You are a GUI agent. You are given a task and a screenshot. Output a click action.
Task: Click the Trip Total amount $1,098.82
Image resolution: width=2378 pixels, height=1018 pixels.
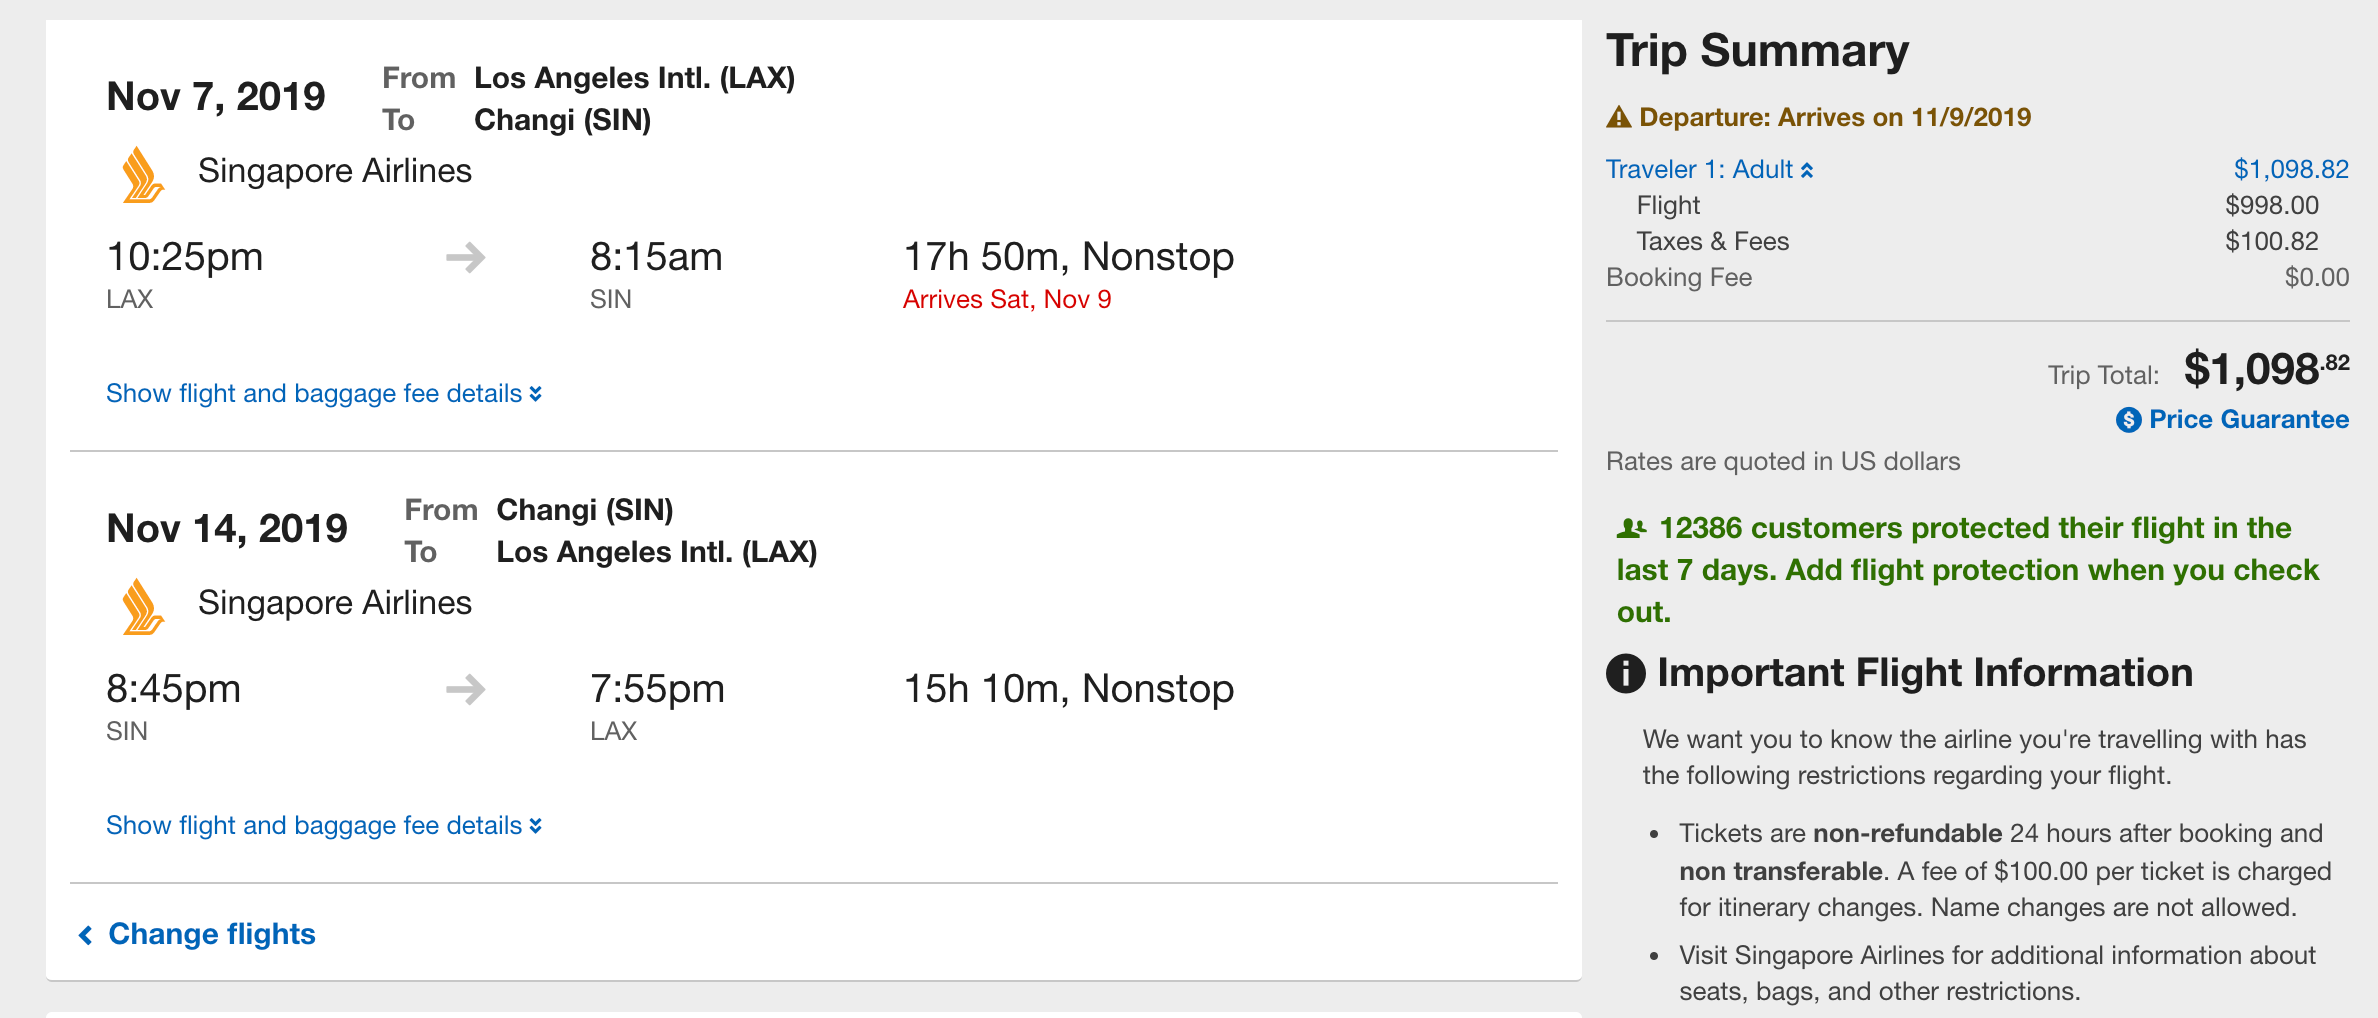(2265, 370)
